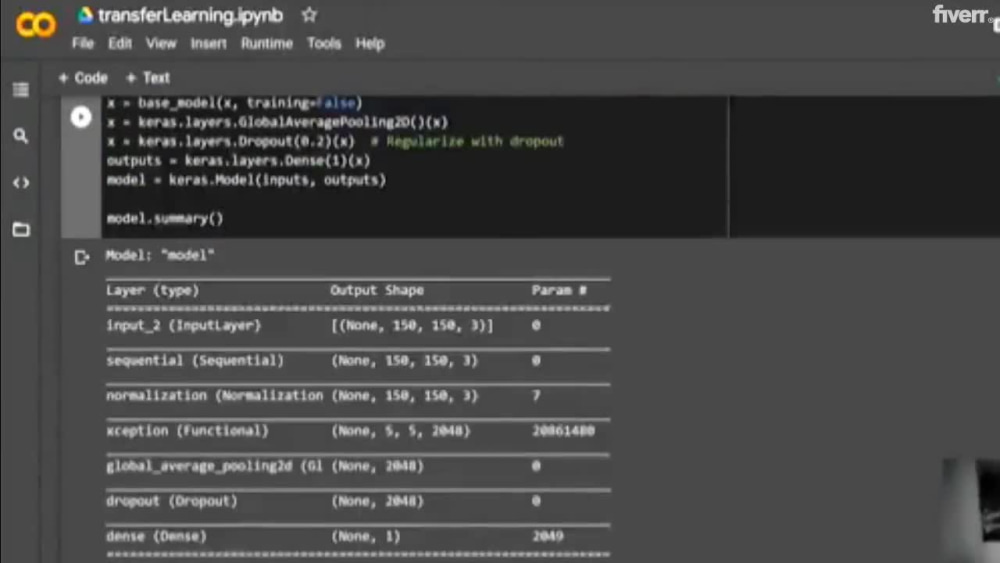Click the Google Drive icon beside notebook title
This screenshot has width=1000, height=563.
(85, 15)
